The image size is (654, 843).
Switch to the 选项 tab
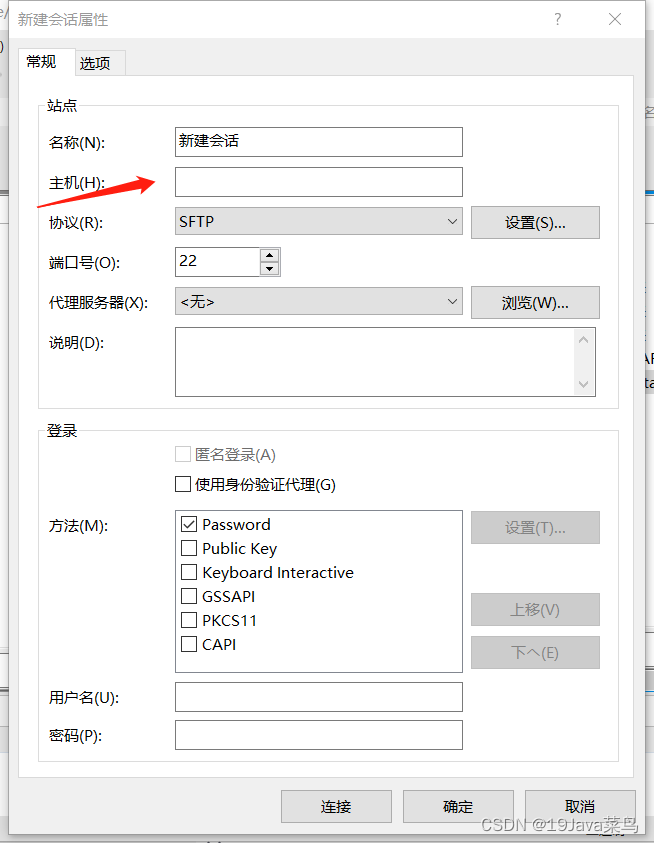click(x=98, y=62)
